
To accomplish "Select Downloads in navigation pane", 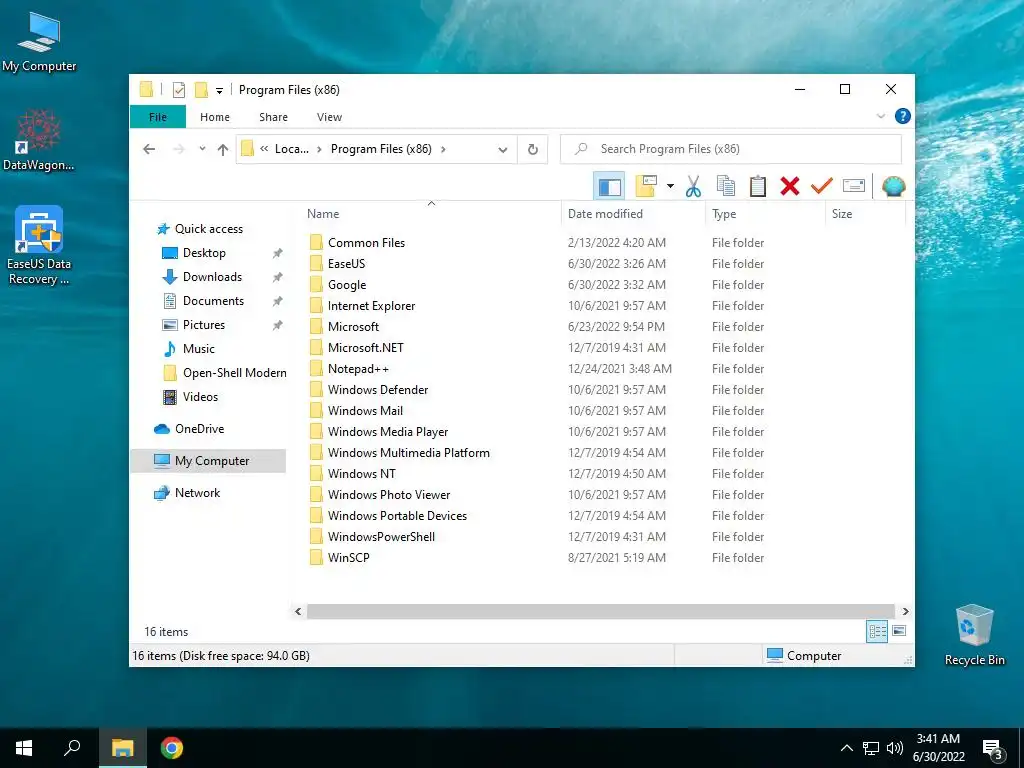I will tap(212, 277).
